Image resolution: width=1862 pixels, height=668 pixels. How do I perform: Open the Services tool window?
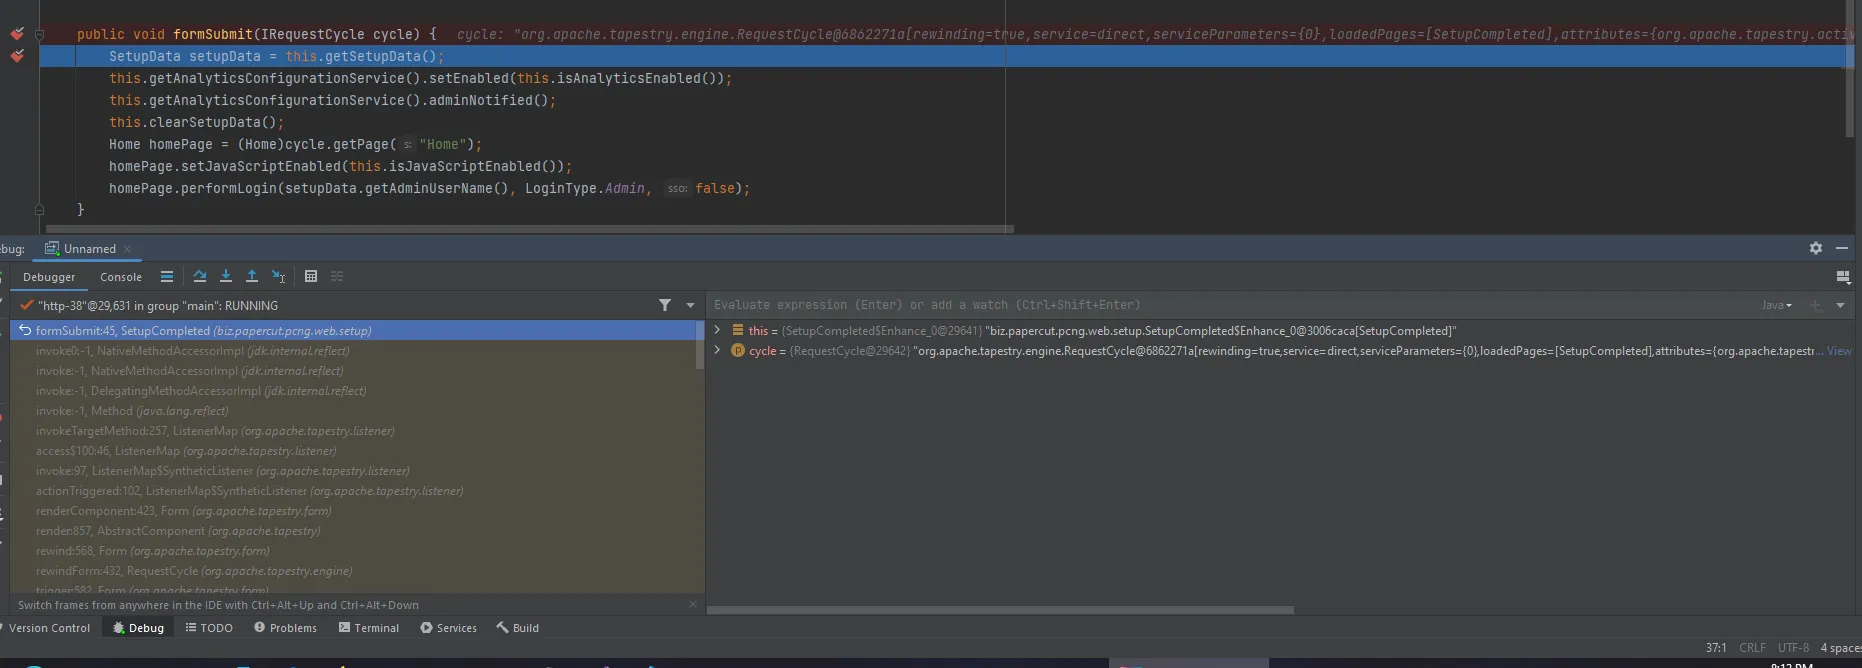click(449, 628)
